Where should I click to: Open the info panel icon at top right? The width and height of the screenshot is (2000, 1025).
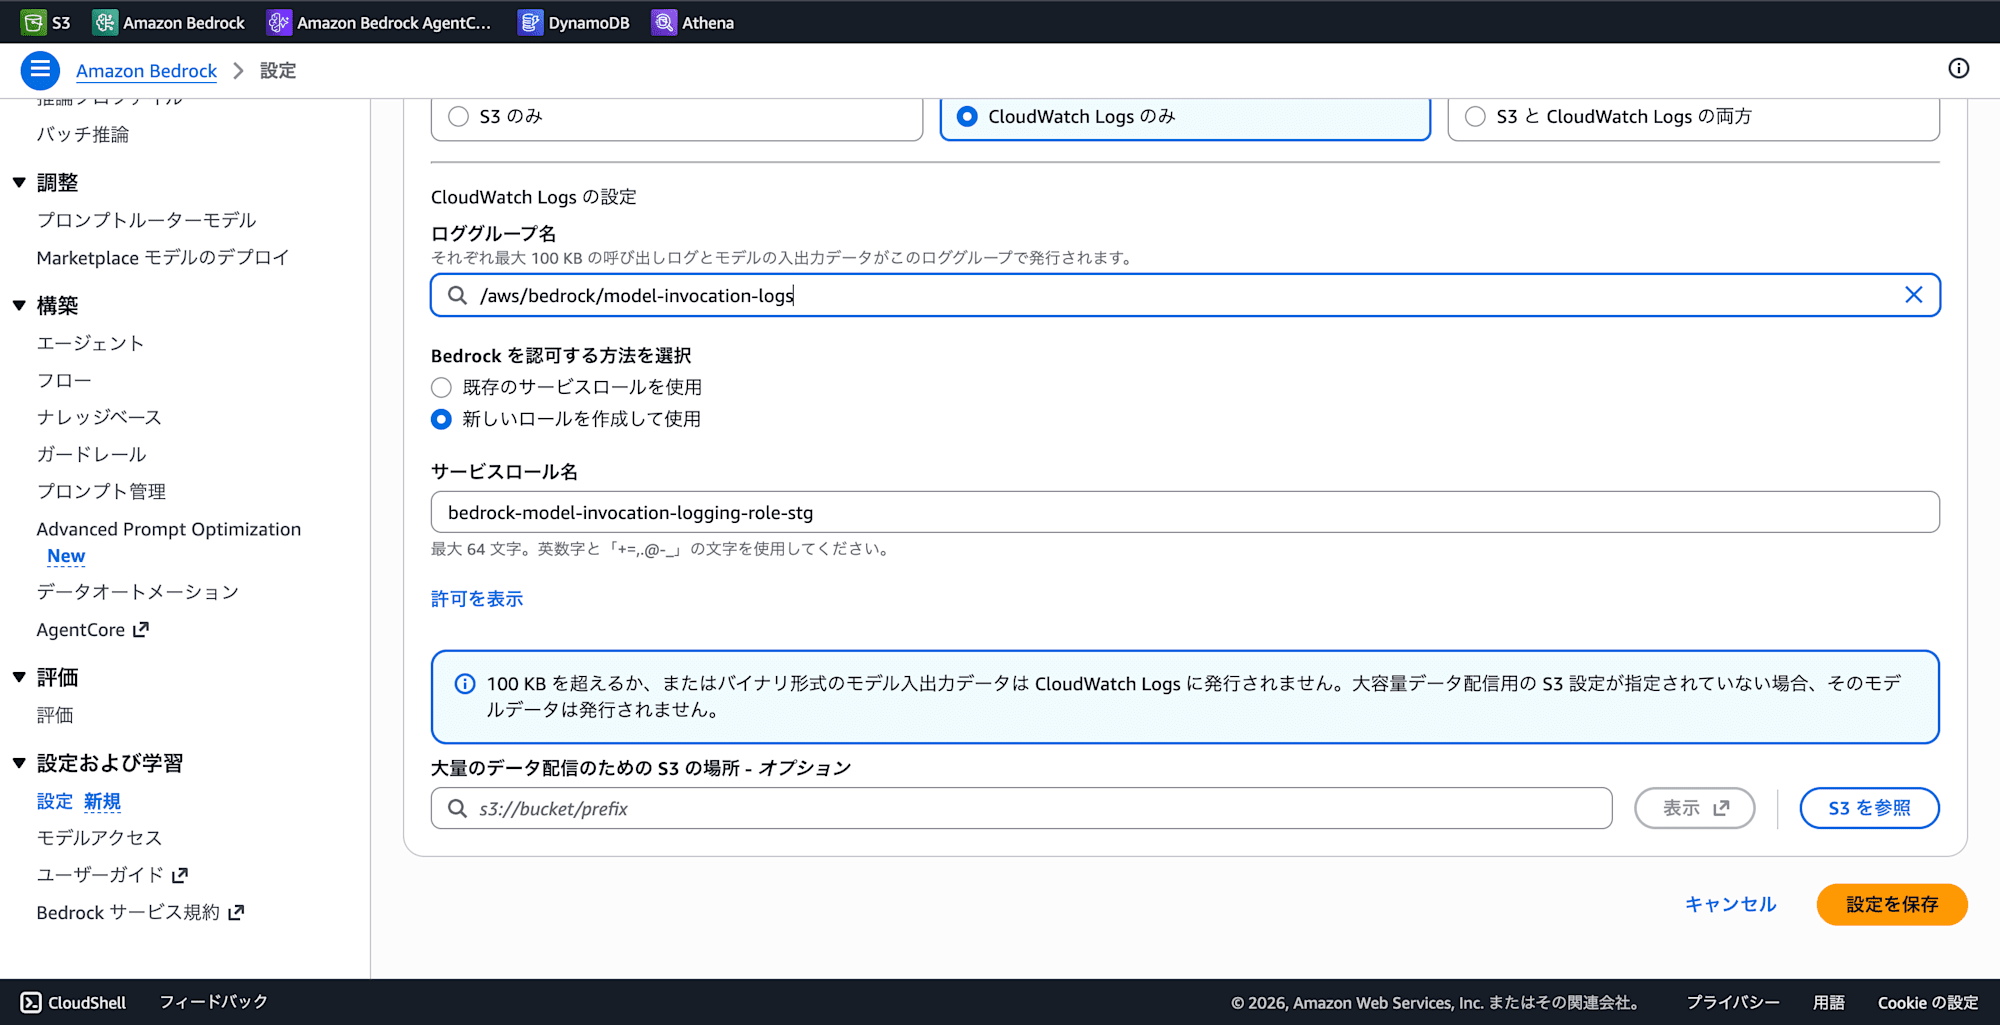[1958, 68]
